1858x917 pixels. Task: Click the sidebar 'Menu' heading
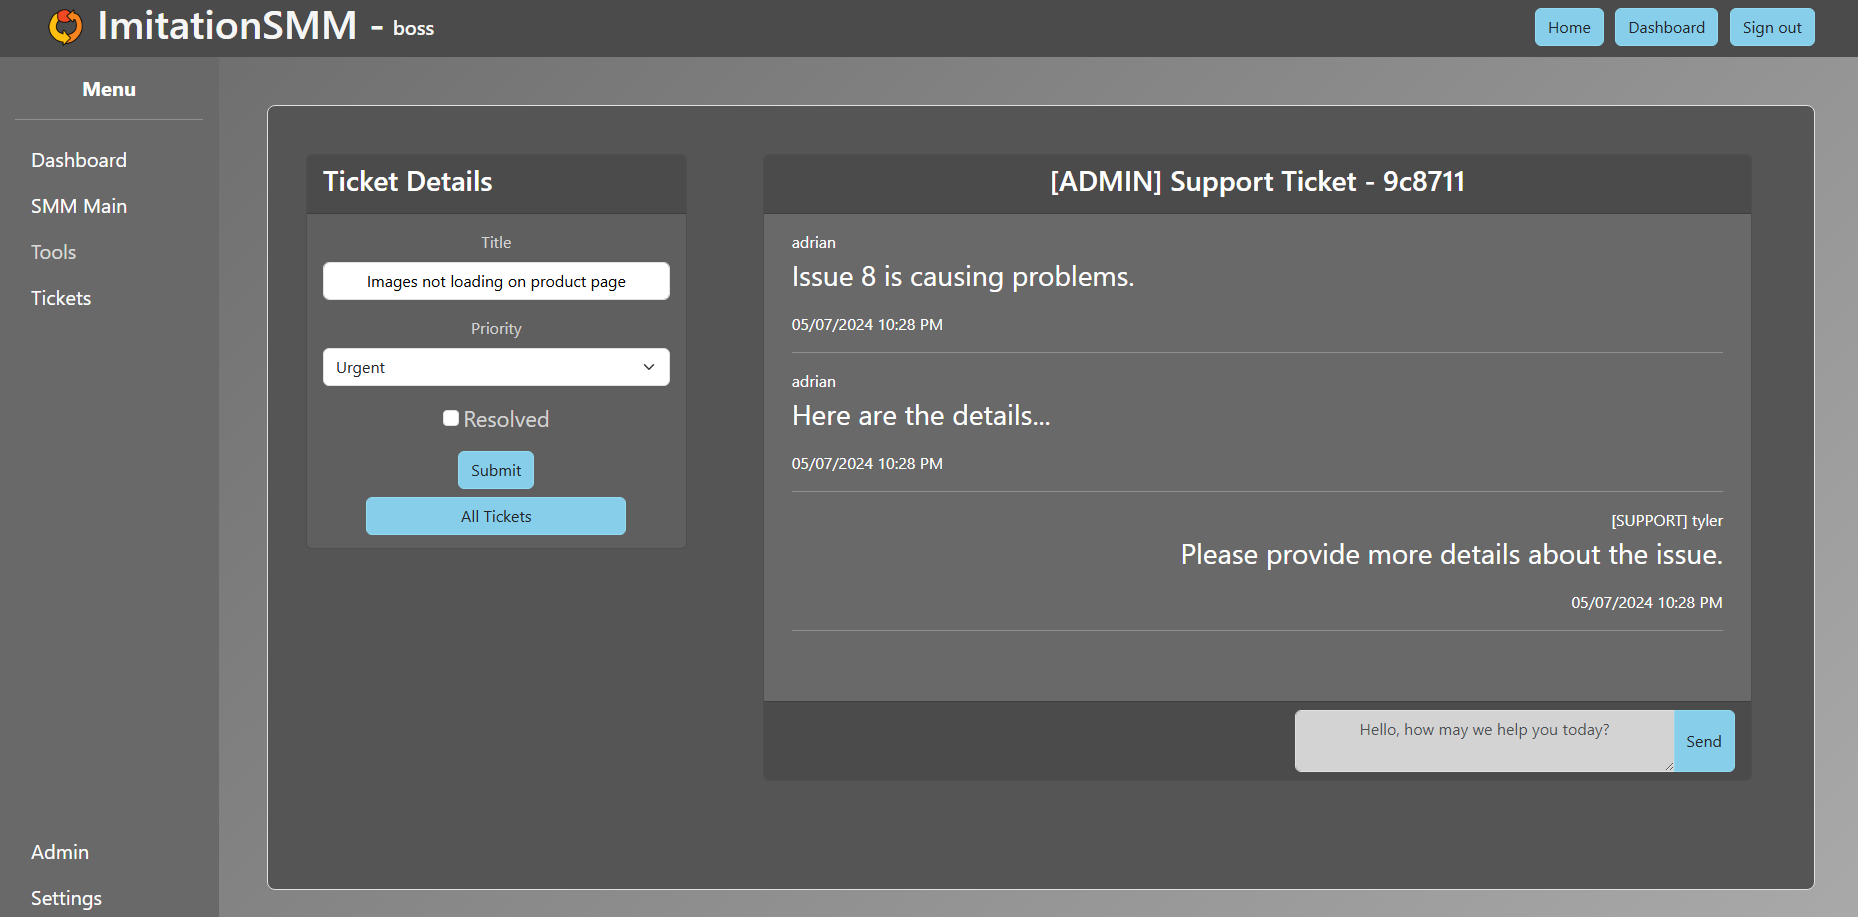click(109, 89)
